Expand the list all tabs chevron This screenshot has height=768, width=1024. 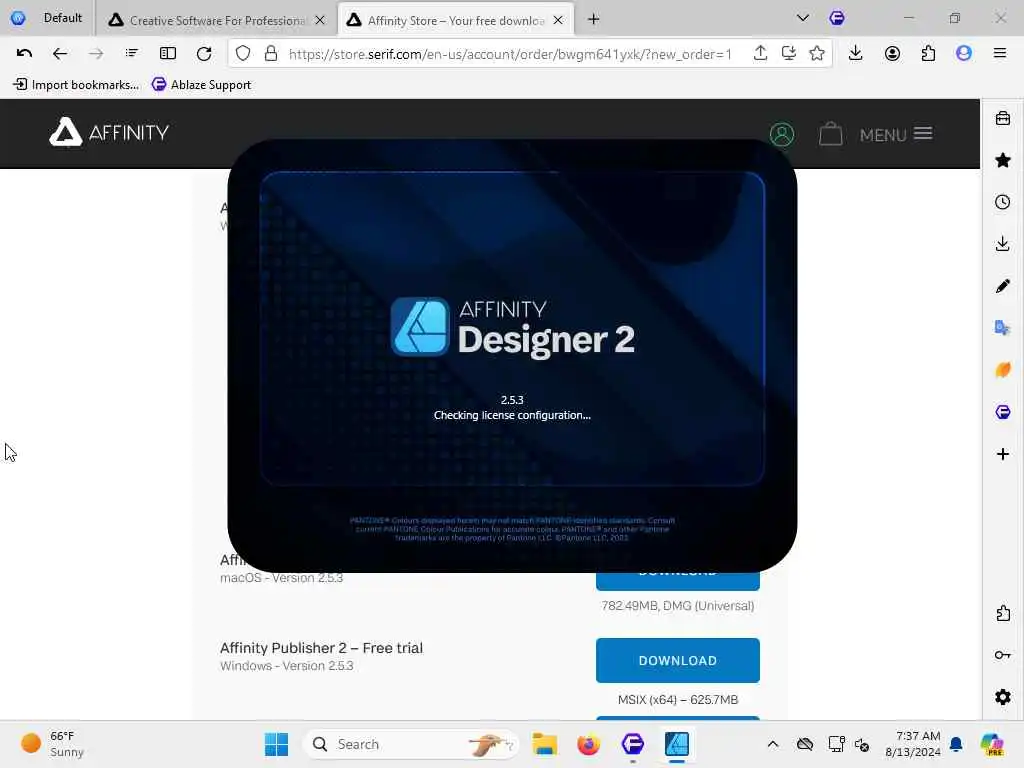(803, 18)
